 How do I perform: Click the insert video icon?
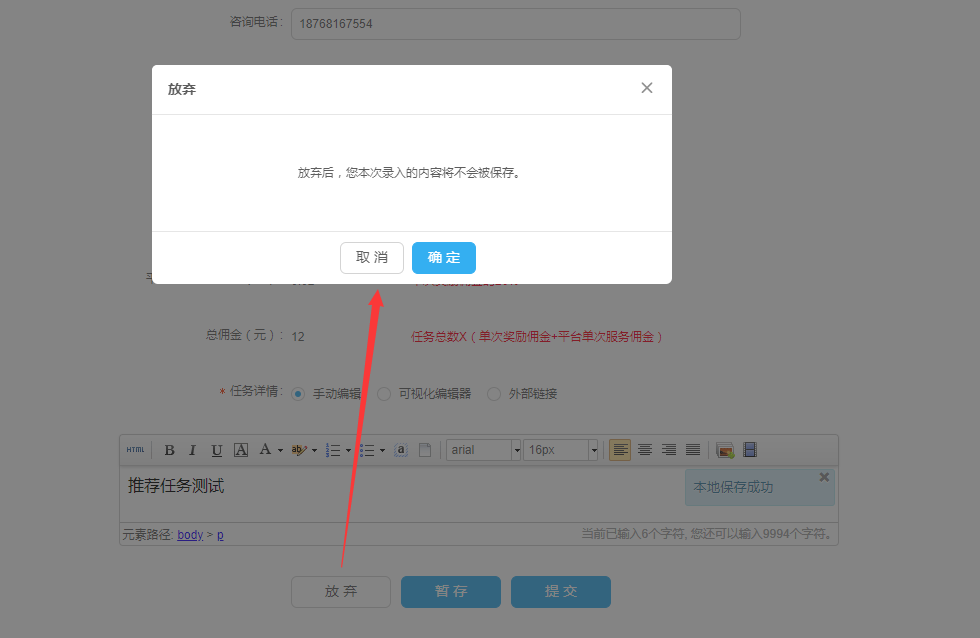pos(749,450)
